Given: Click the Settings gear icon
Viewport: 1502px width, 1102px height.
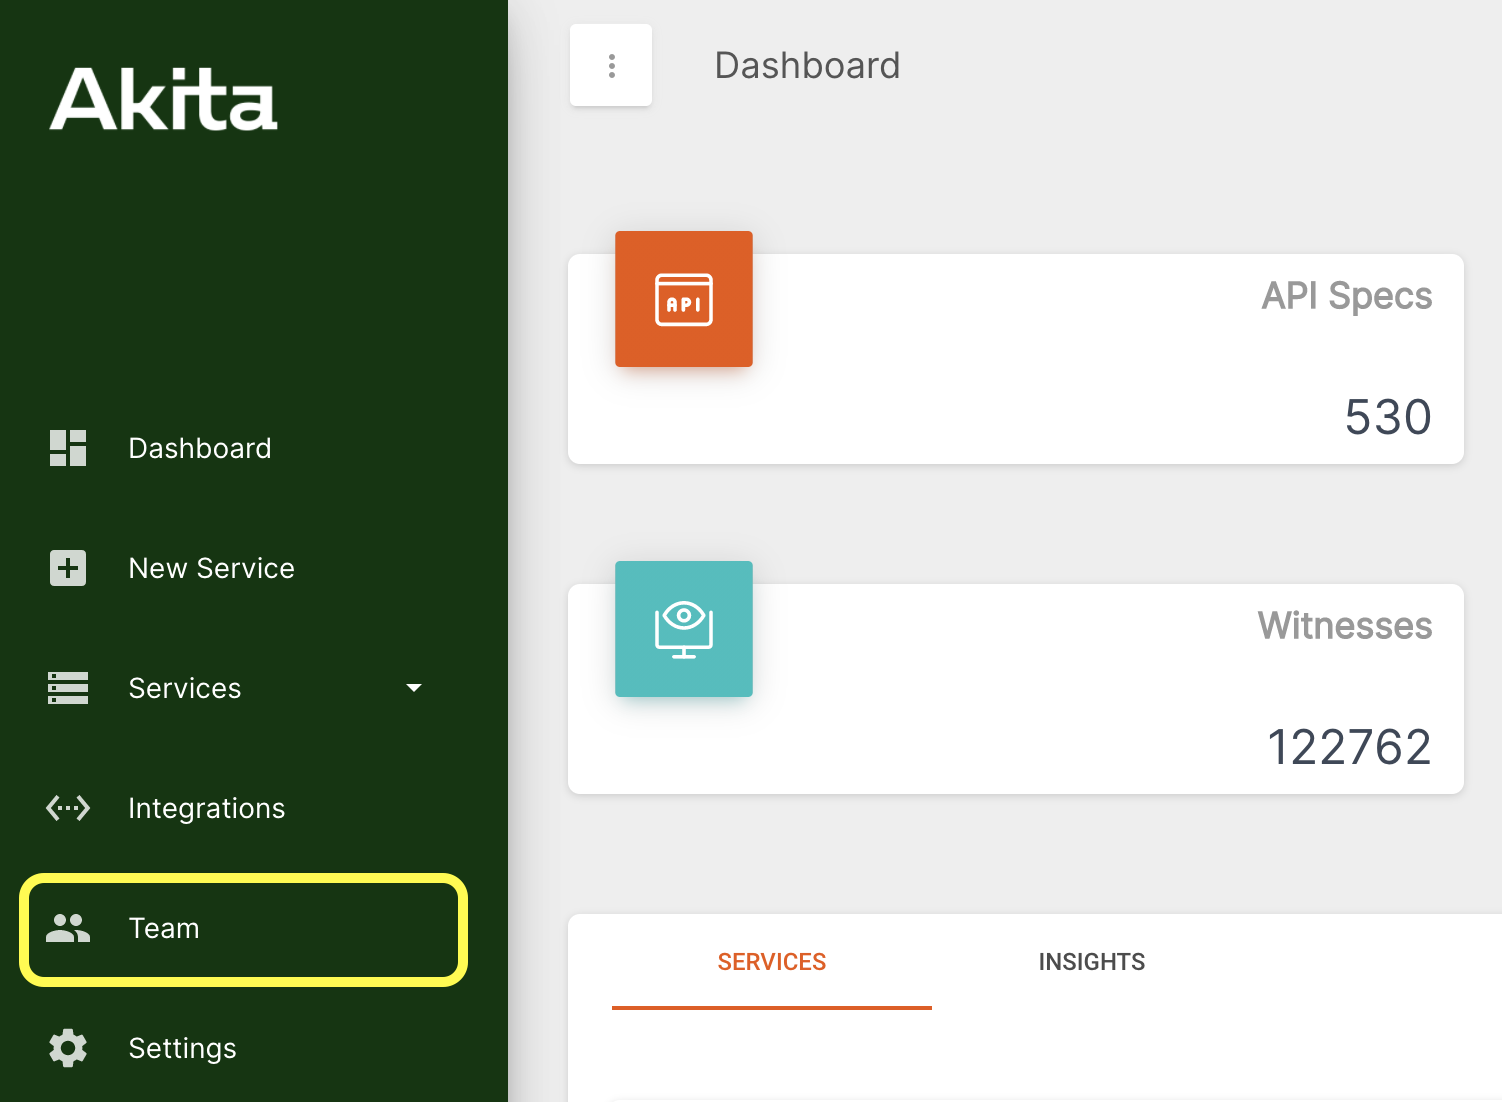Looking at the screenshot, I should point(68,1048).
